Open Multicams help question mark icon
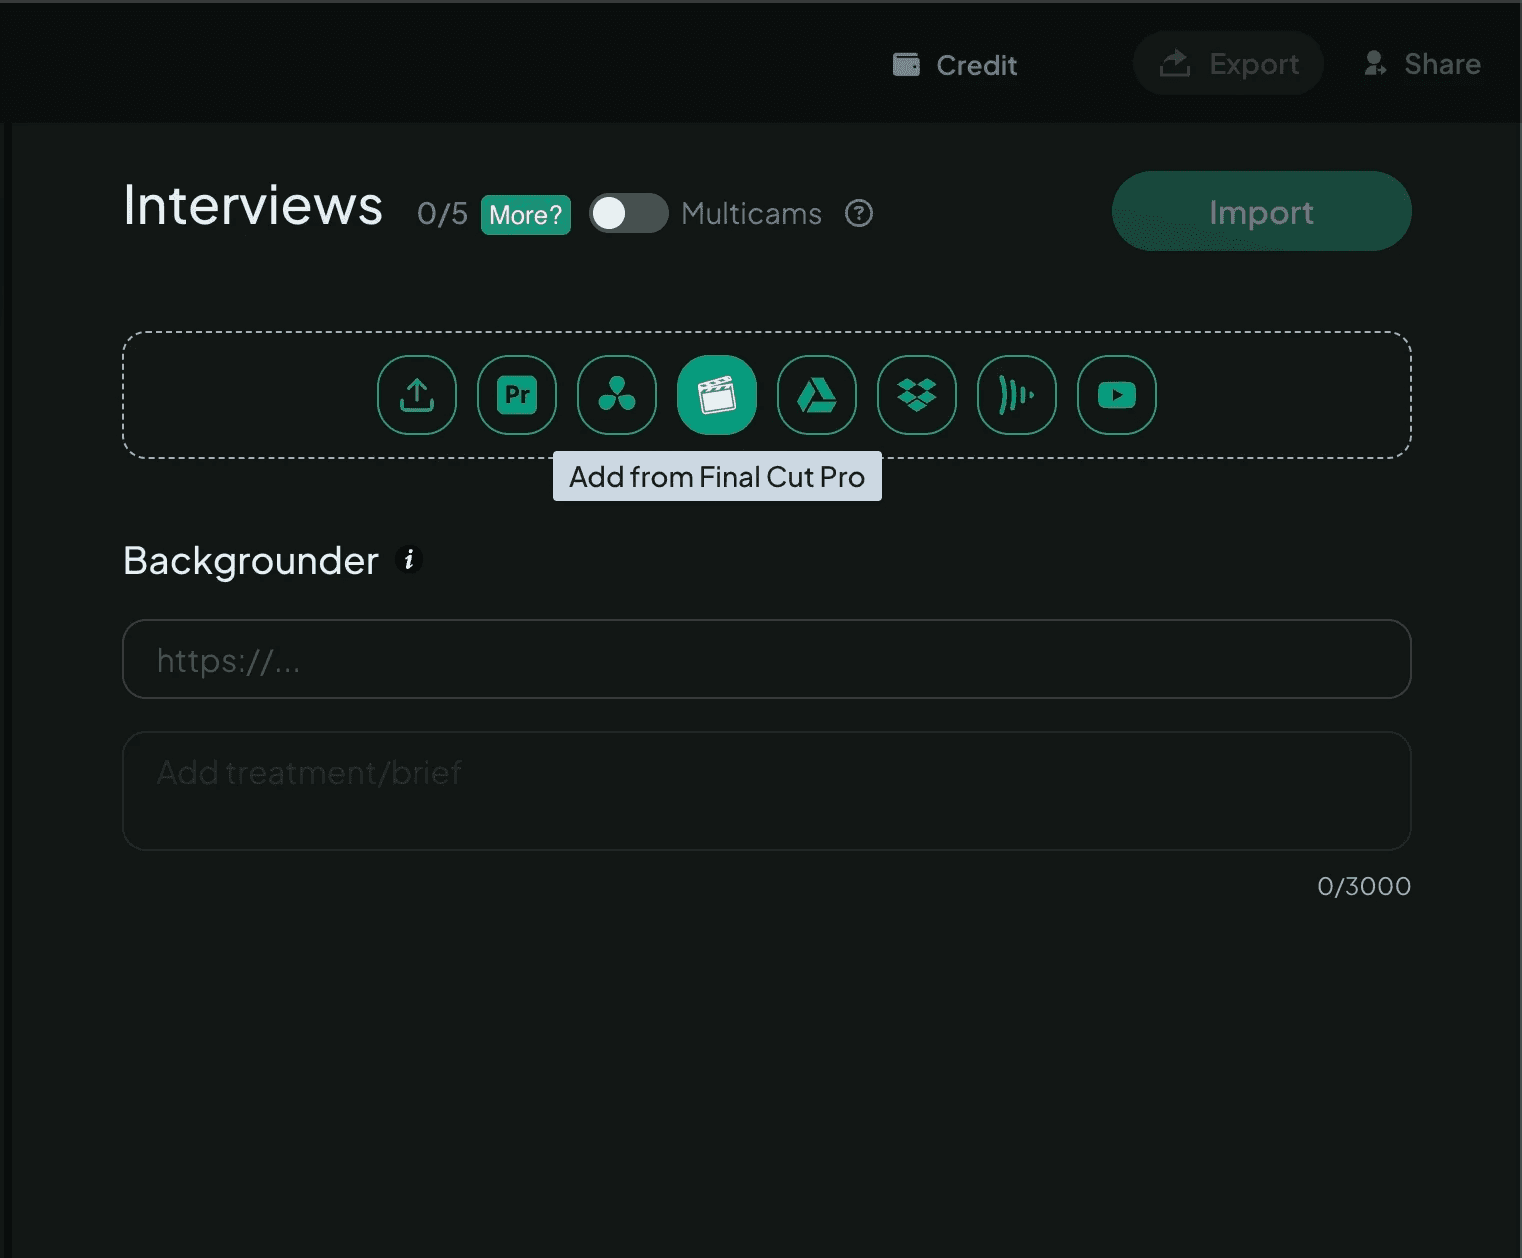The width and height of the screenshot is (1522, 1258). [x=859, y=213]
